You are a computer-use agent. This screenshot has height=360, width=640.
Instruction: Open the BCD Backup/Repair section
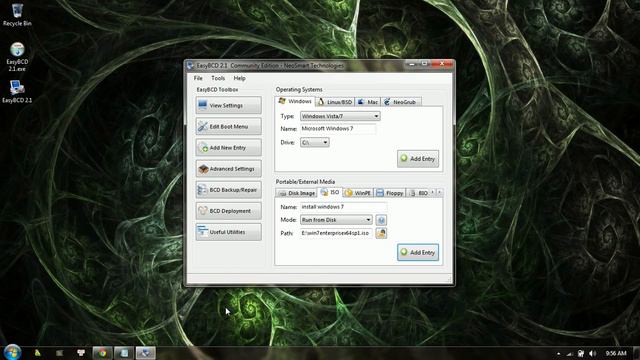pyautogui.click(x=229, y=190)
